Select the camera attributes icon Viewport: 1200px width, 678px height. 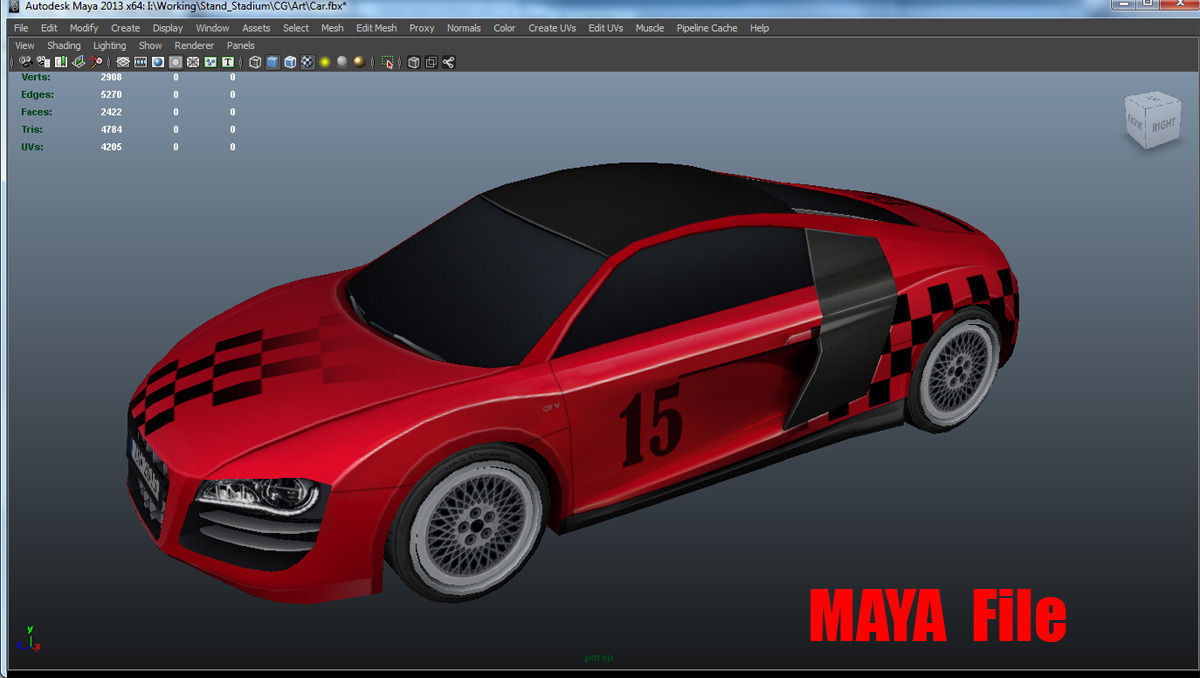coord(41,61)
